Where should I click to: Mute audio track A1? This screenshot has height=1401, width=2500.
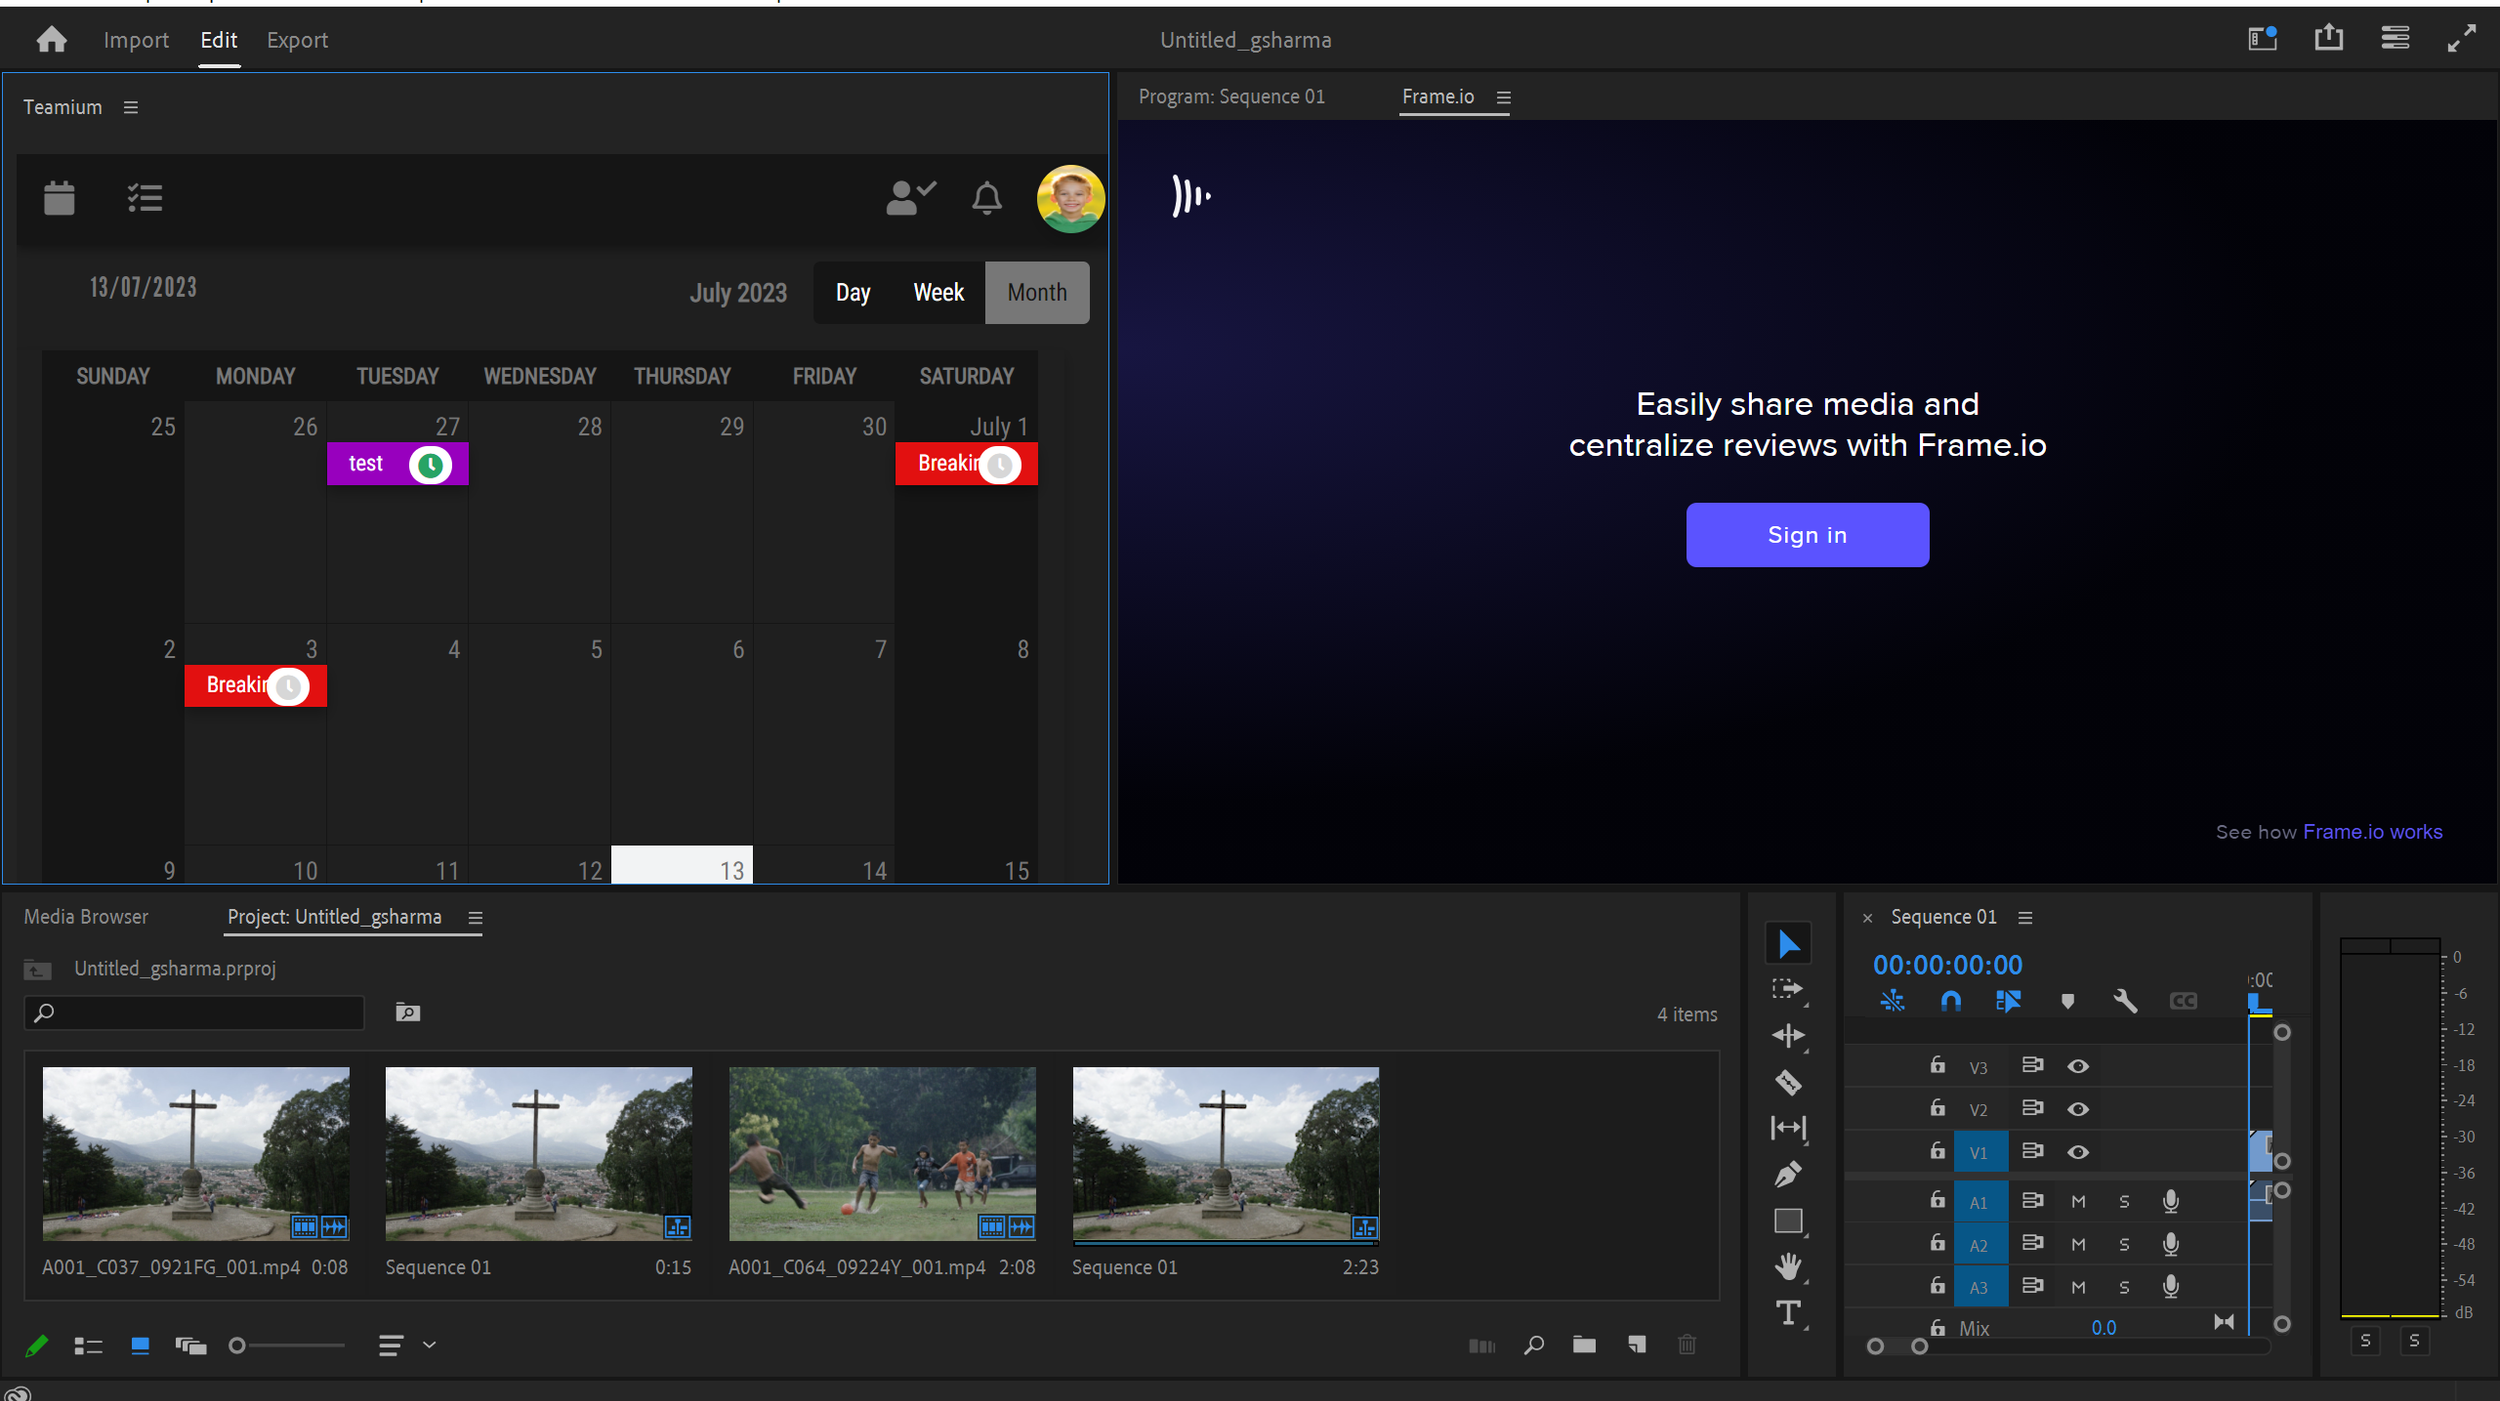[2078, 1202]
